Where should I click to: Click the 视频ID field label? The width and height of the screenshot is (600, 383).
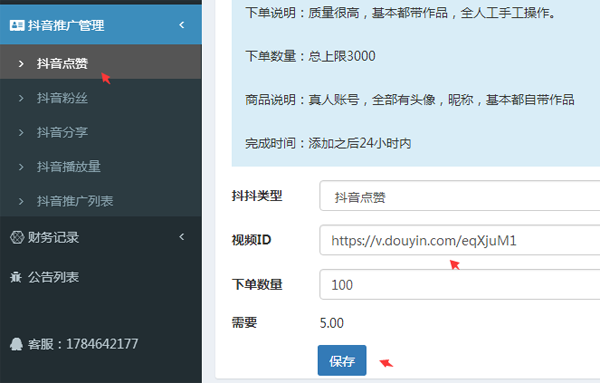coord(251,240)
